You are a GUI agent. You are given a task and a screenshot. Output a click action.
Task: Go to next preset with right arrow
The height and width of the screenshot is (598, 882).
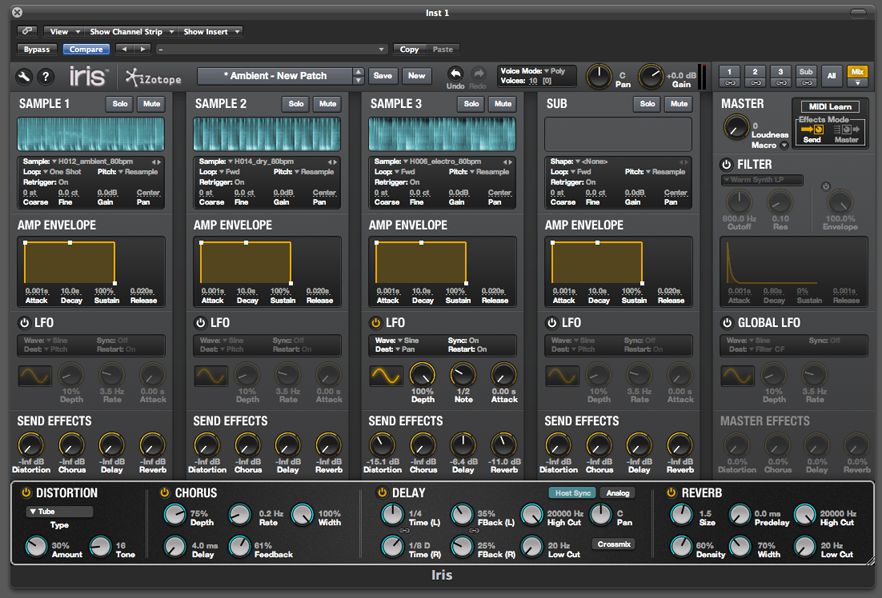click(x=142, y=50)
